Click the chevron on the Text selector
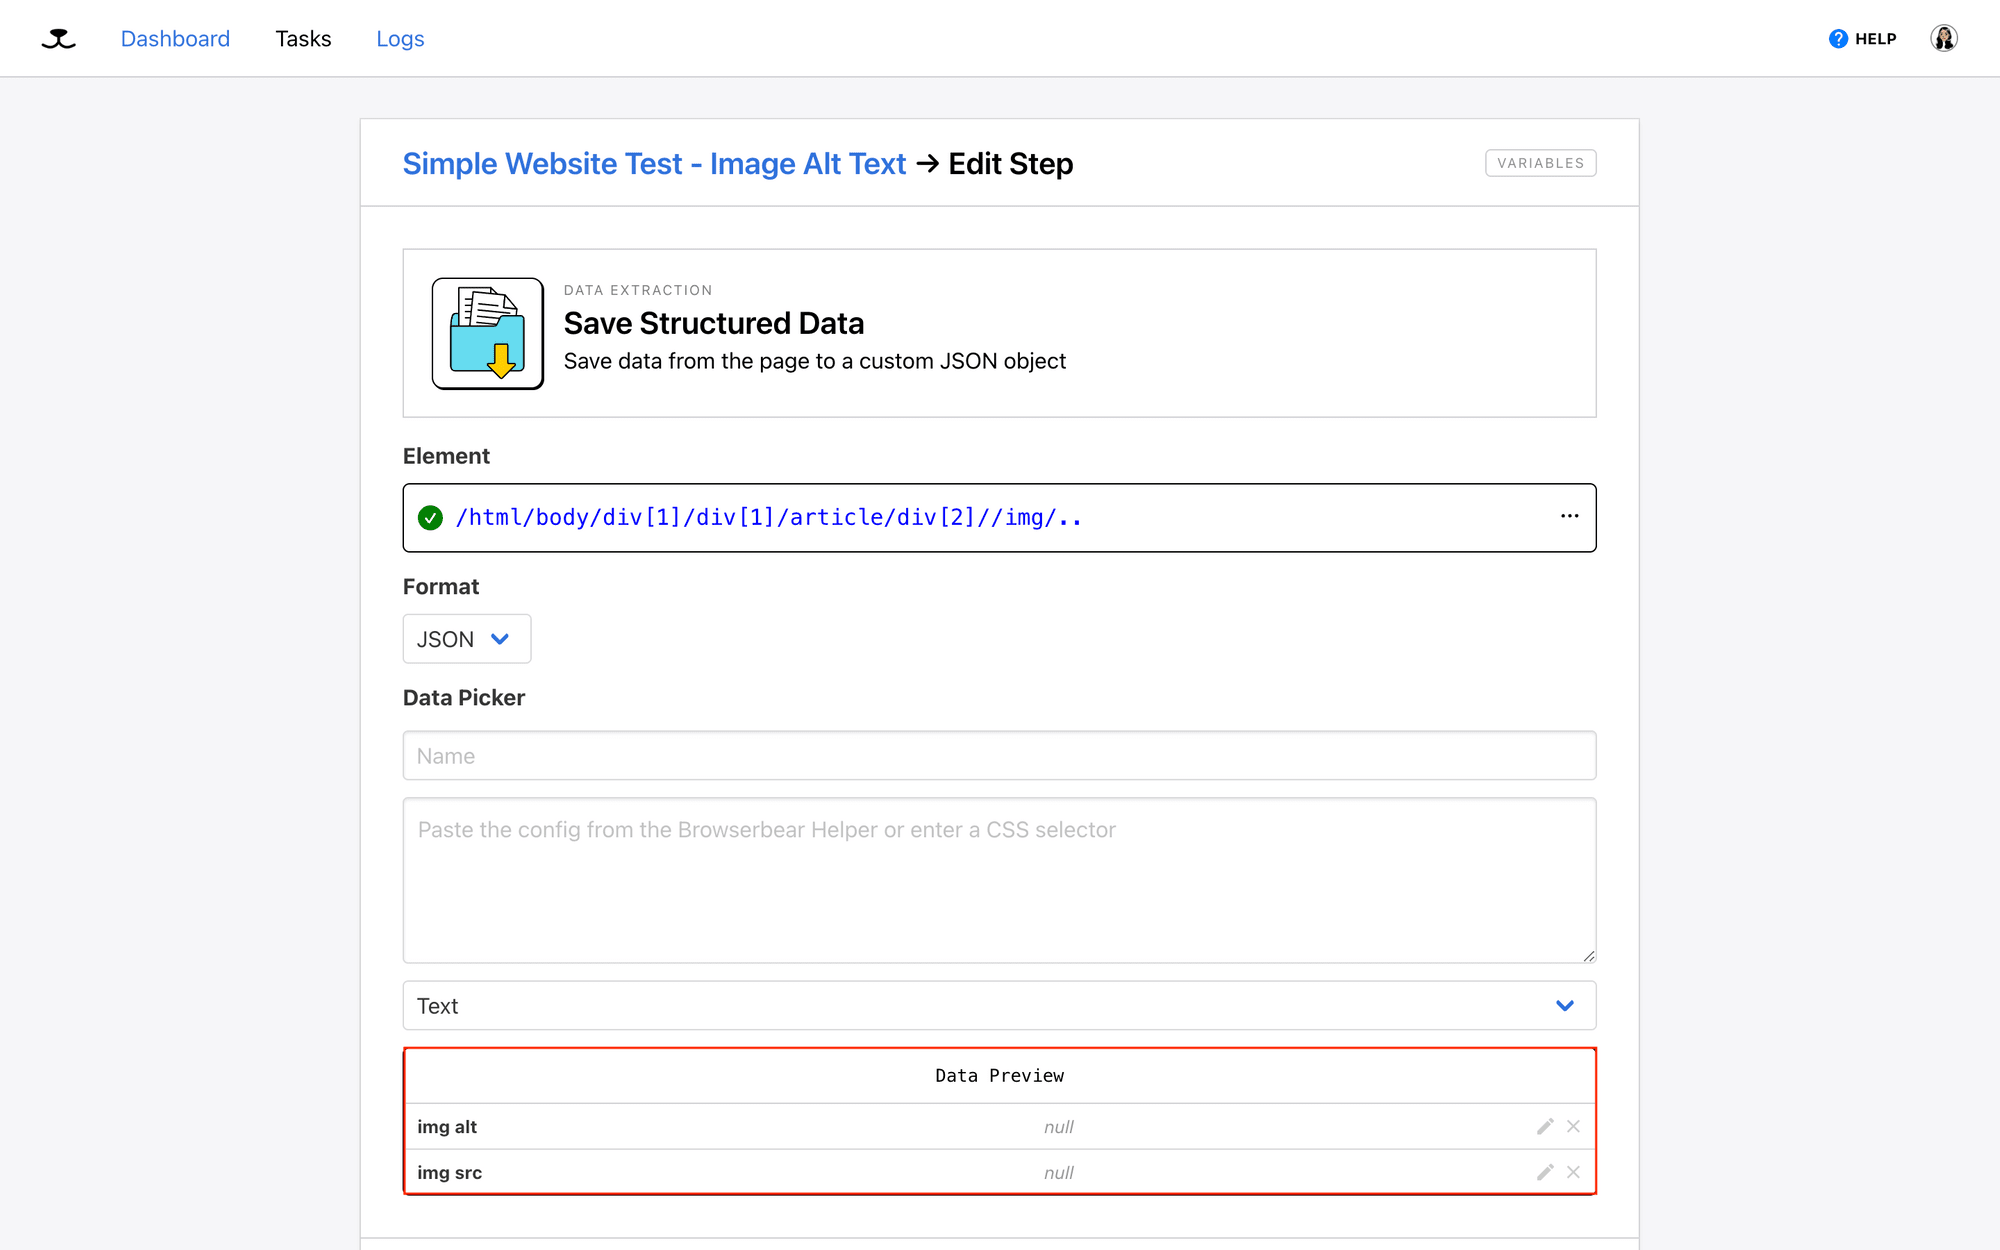This screenshot has width=2000, height=1250. 1565,1005
